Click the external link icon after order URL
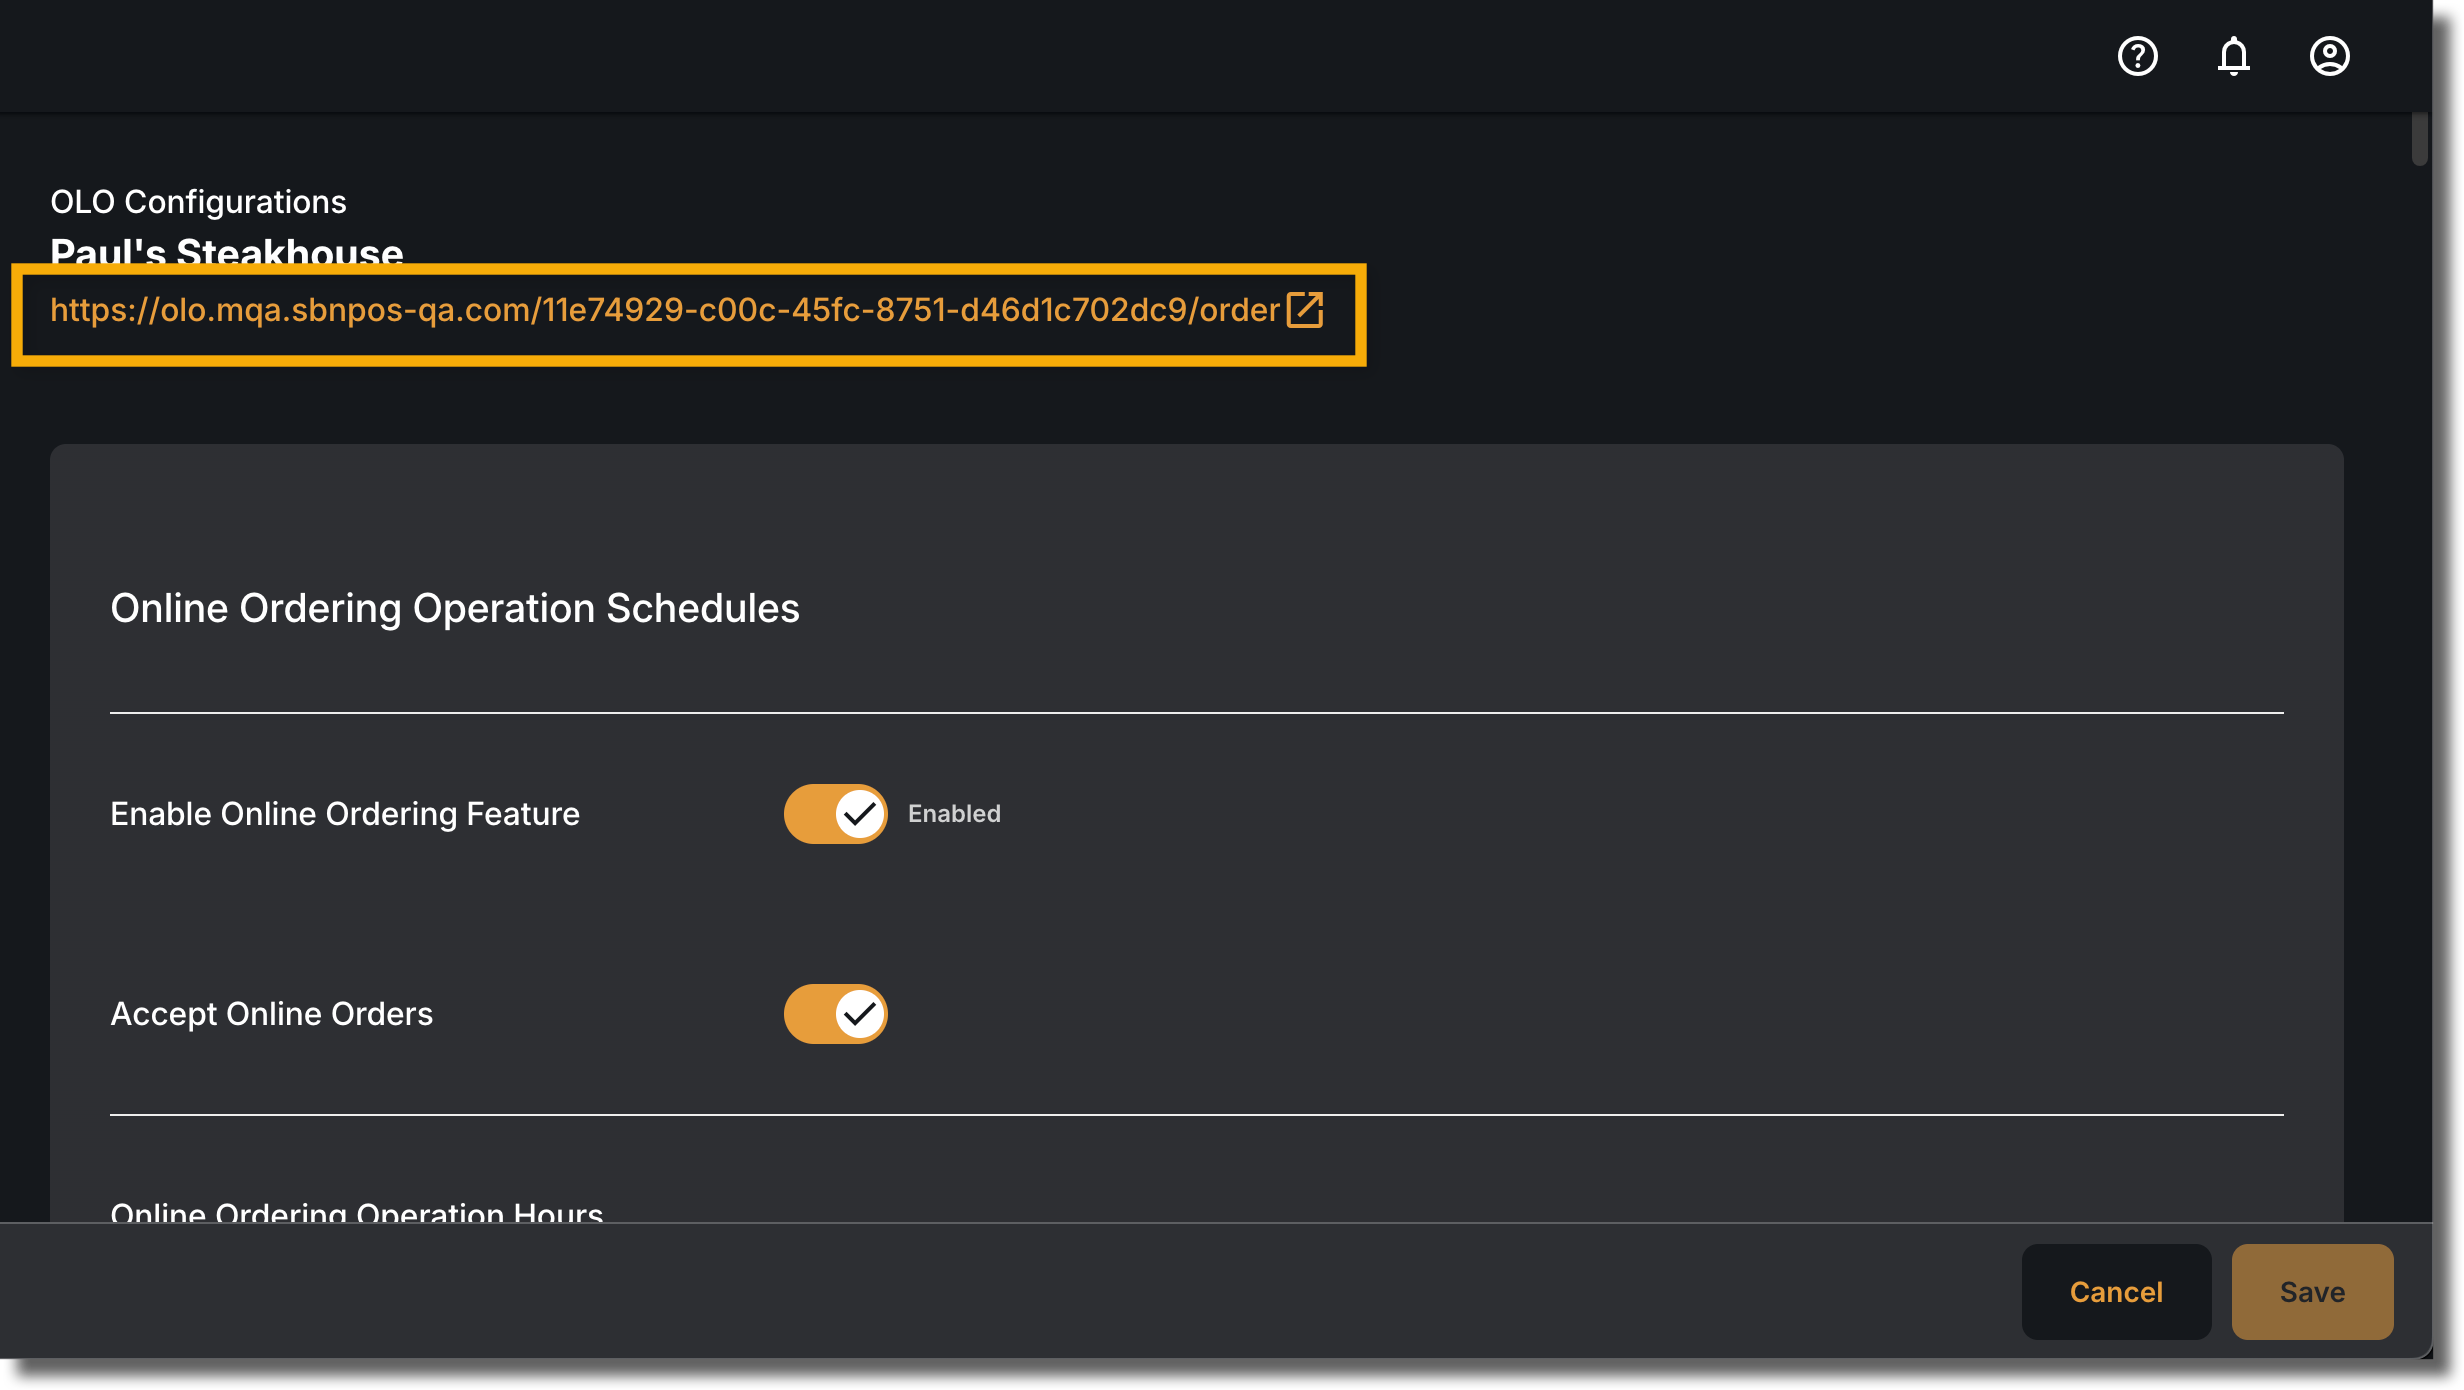 point(1304,310)
